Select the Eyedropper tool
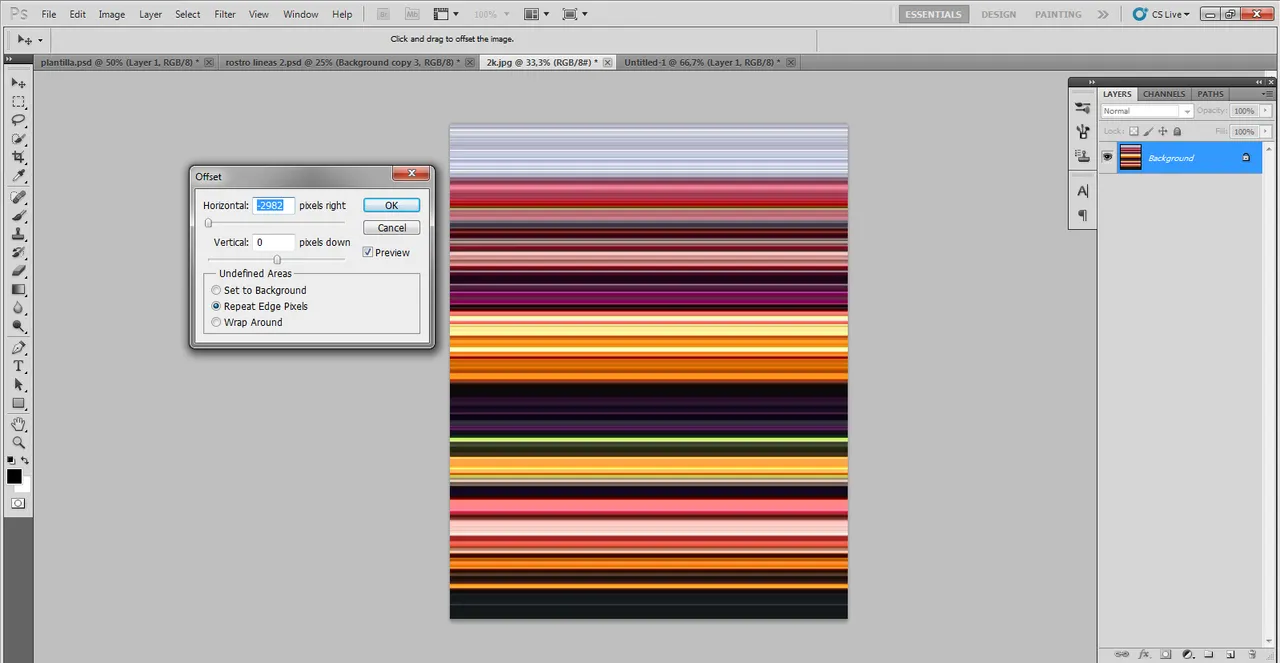 pyautogui.click(x=18, y=177)
